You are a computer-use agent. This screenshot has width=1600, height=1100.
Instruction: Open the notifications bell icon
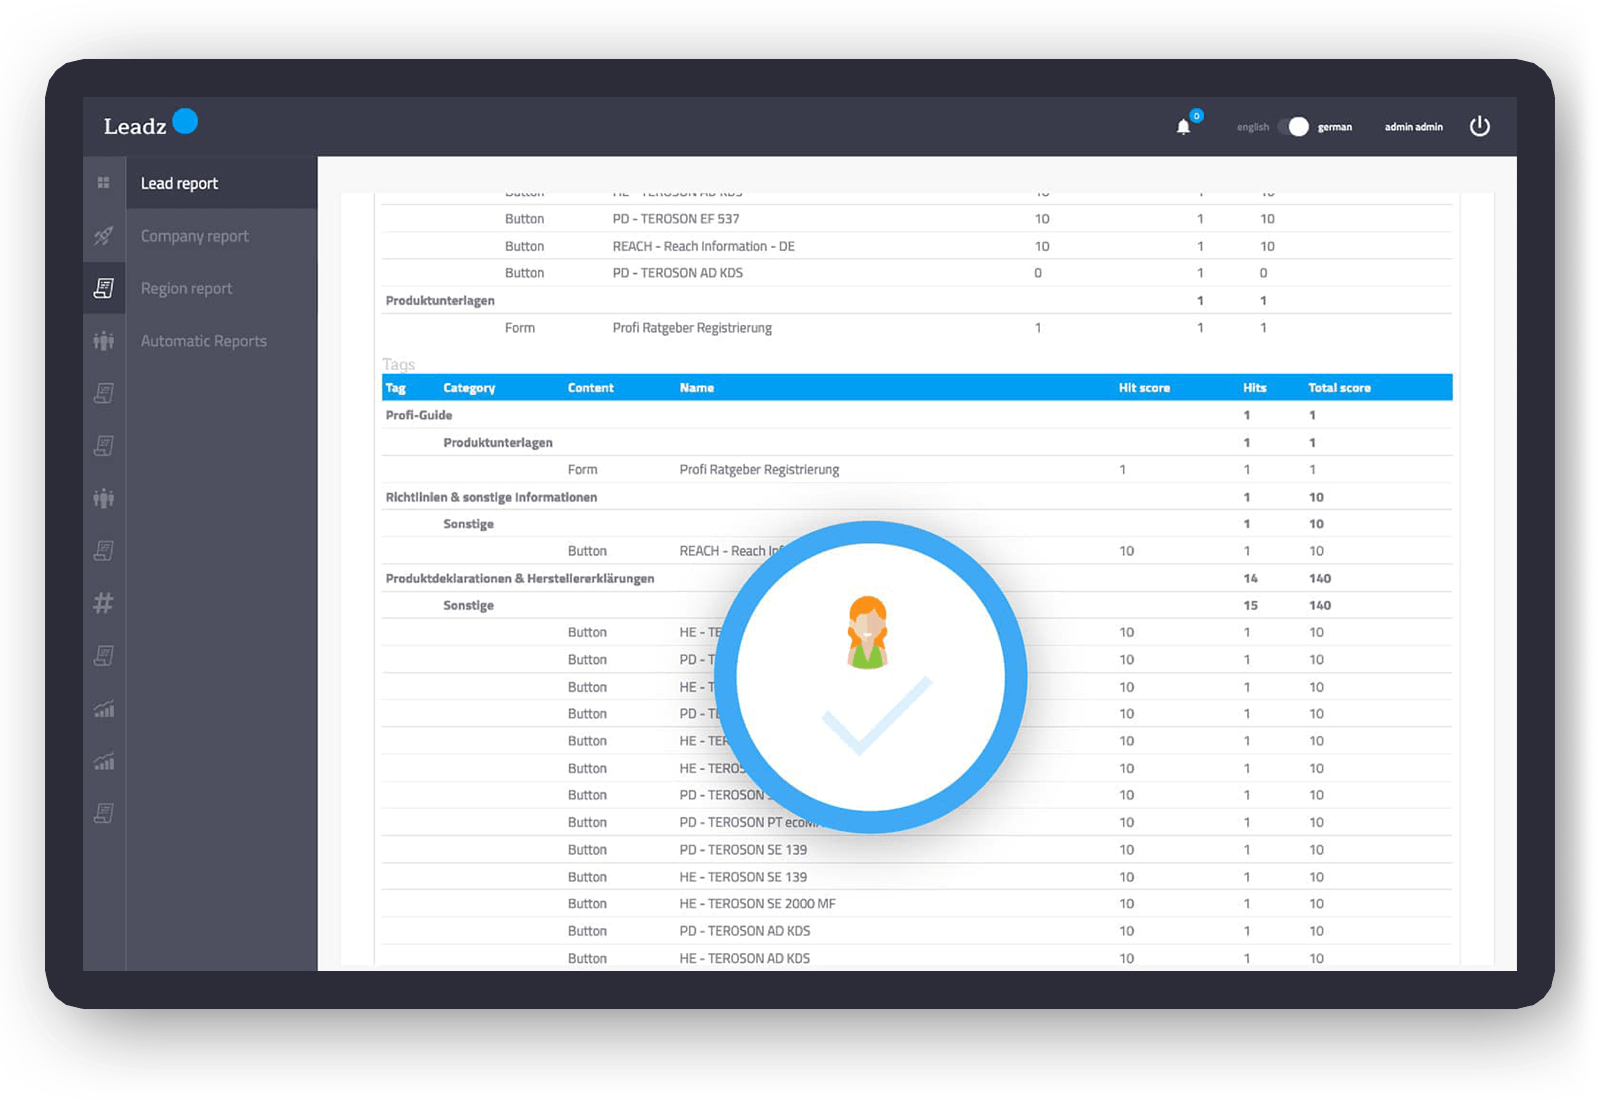(1184, 128)
